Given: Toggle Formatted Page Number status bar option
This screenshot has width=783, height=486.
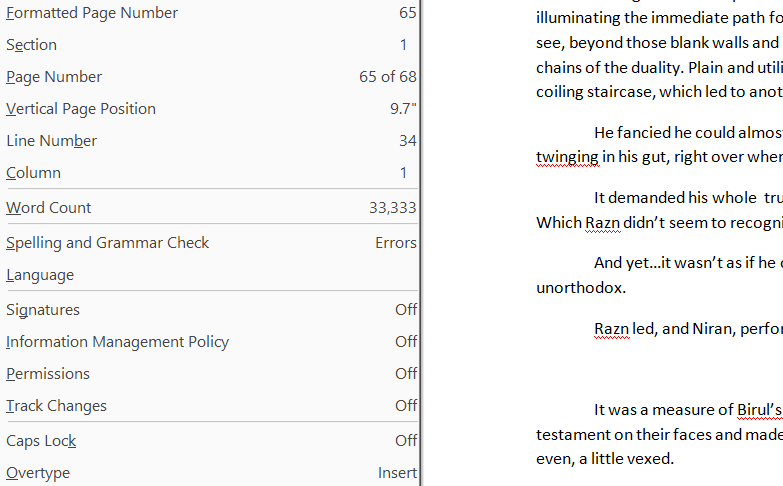Looking at the screenshot, I should coord(92,13).
